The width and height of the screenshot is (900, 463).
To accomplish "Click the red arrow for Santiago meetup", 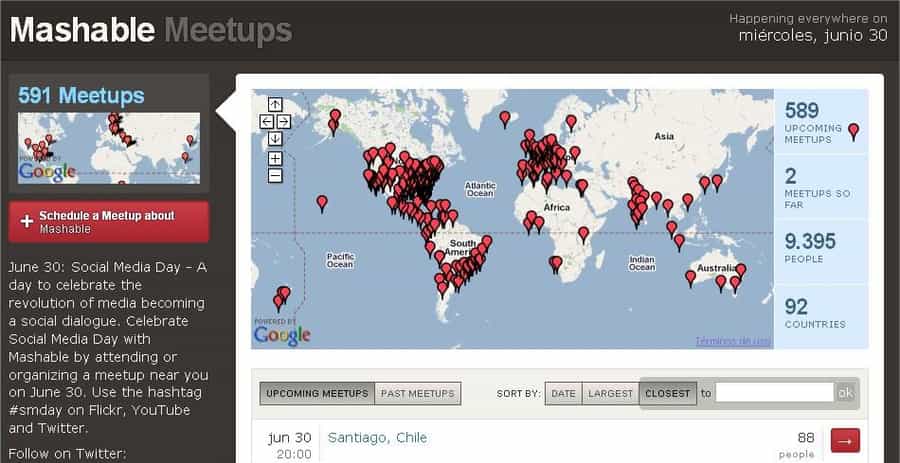I will (x=845, y=441).
